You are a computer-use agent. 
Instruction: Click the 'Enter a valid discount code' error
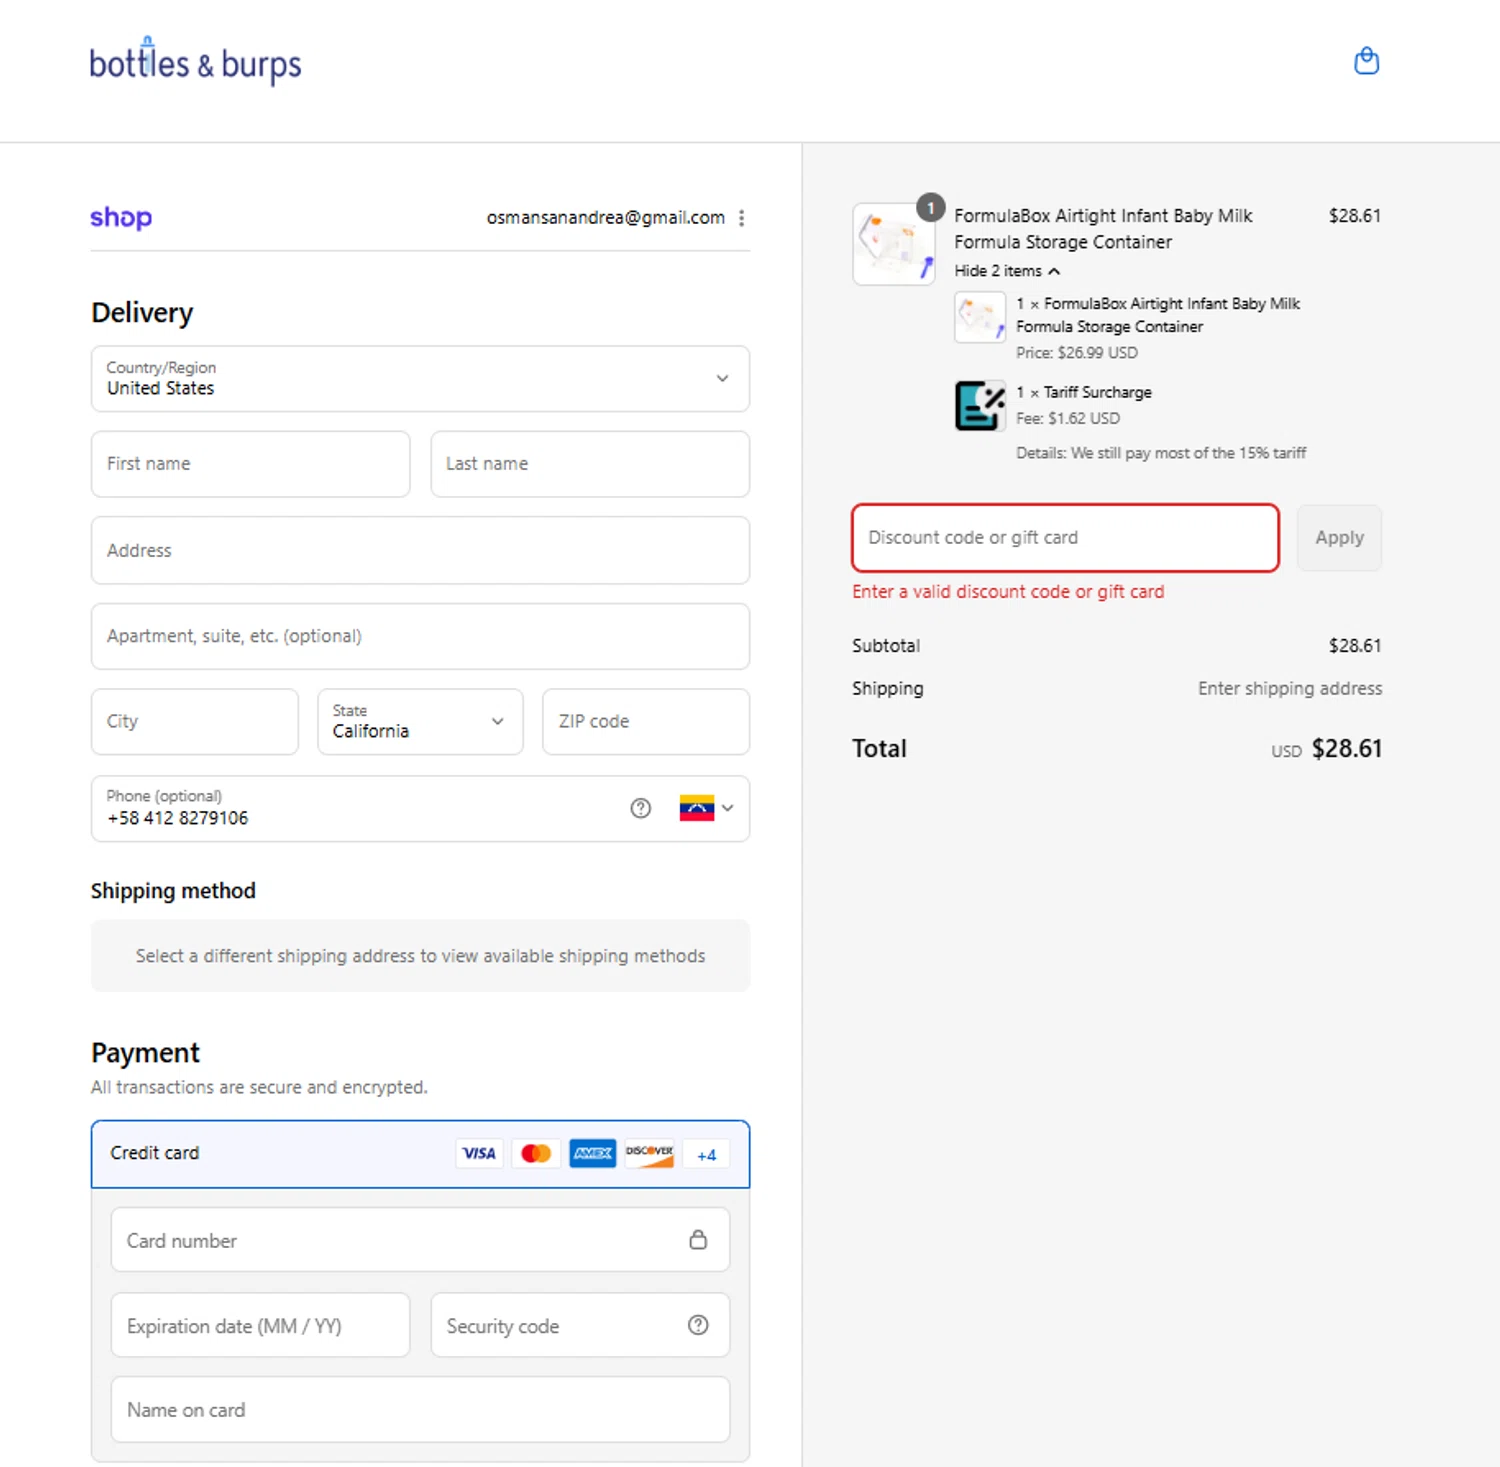coord(1008,592)
